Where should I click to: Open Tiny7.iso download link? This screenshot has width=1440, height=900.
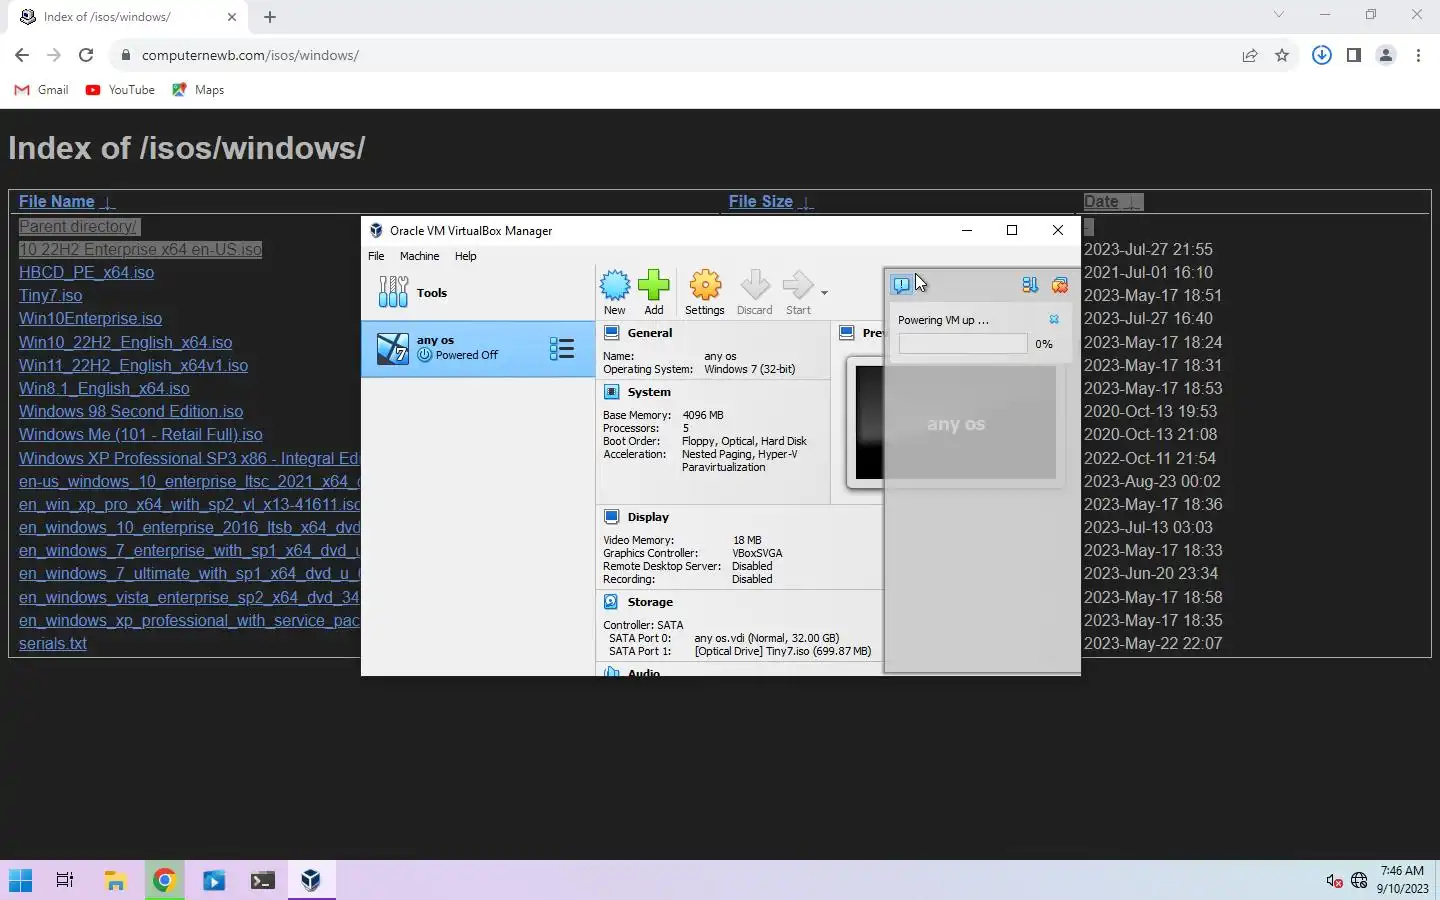coord(50,295)
